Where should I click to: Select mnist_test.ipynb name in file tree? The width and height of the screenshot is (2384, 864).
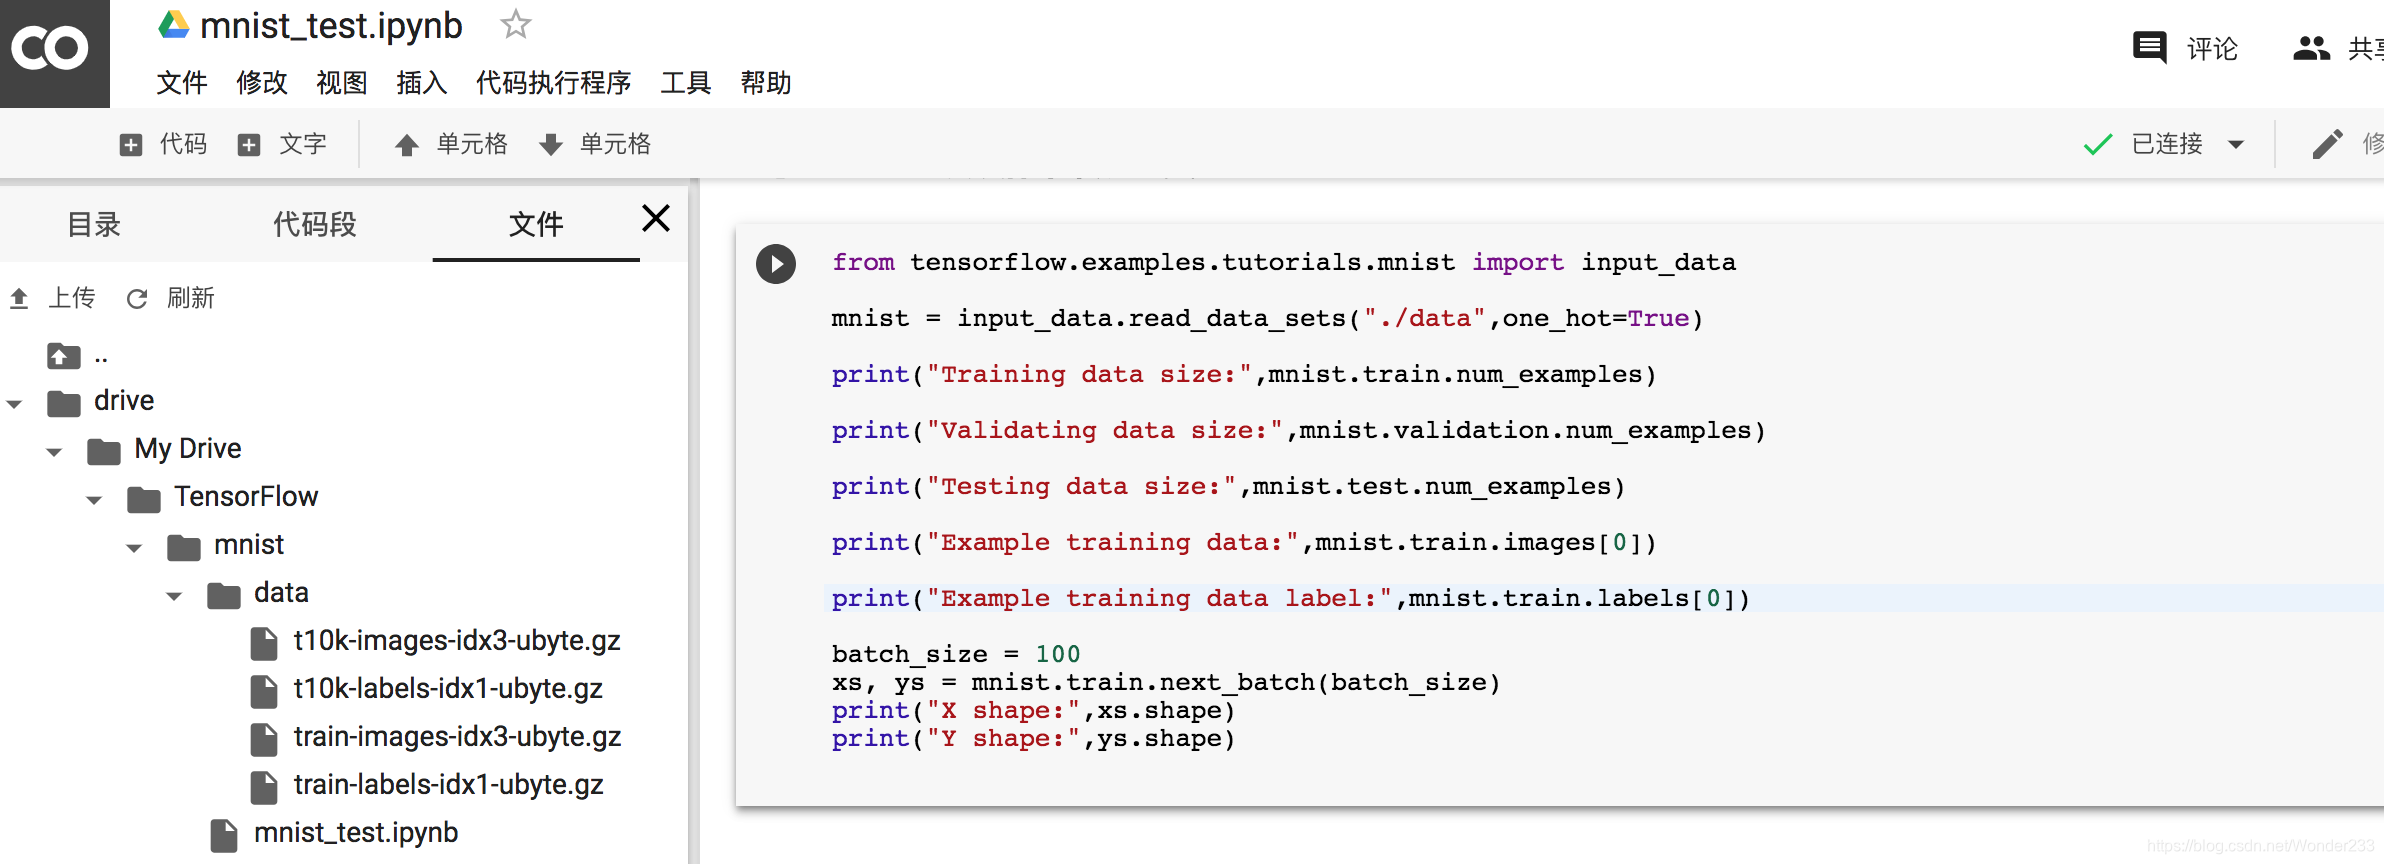pyautogui.click(x=356, y=833)
